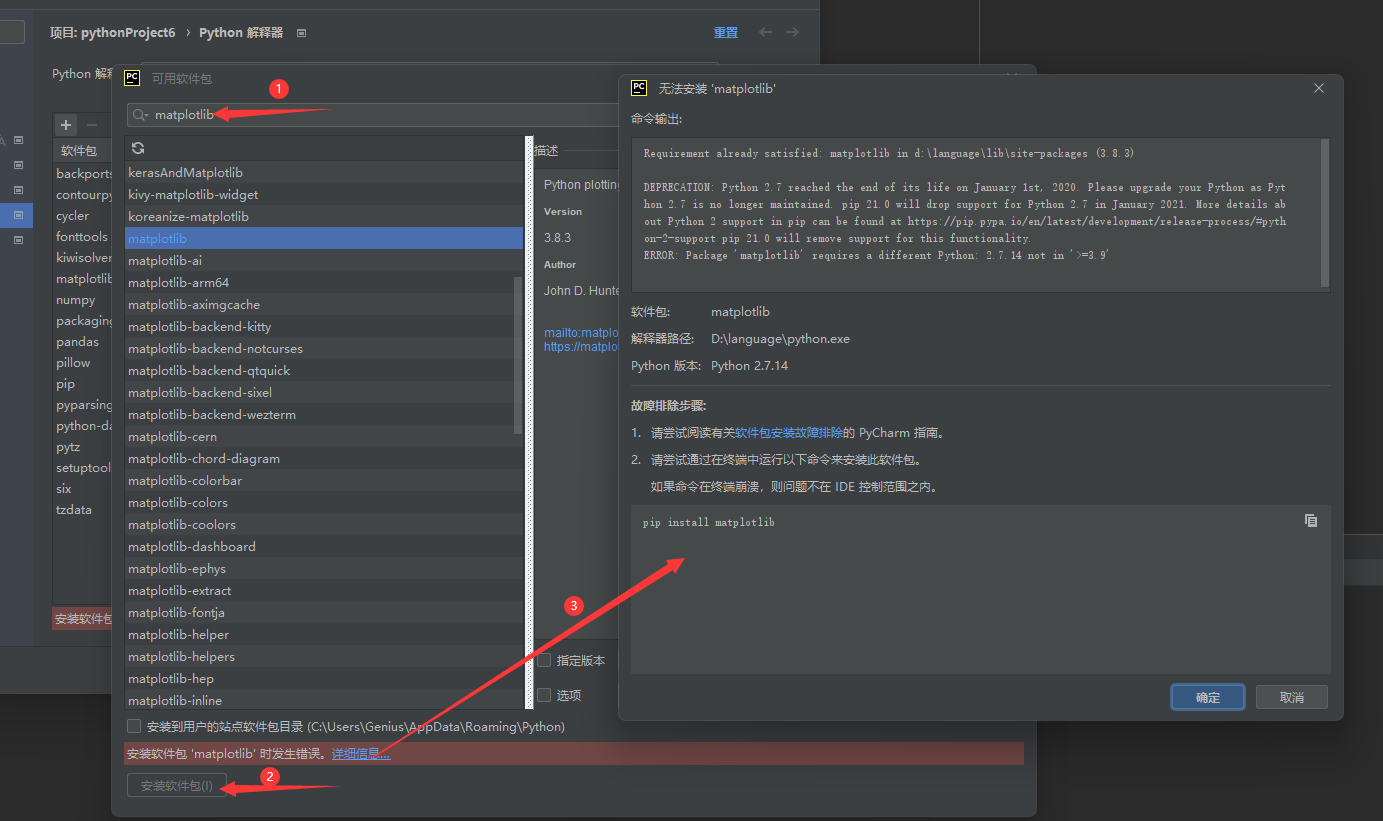Image resolution: width=1383 pixels, height=821 pixels.
Task: Click the command output scrollbar
Action: coord(1326,213)
